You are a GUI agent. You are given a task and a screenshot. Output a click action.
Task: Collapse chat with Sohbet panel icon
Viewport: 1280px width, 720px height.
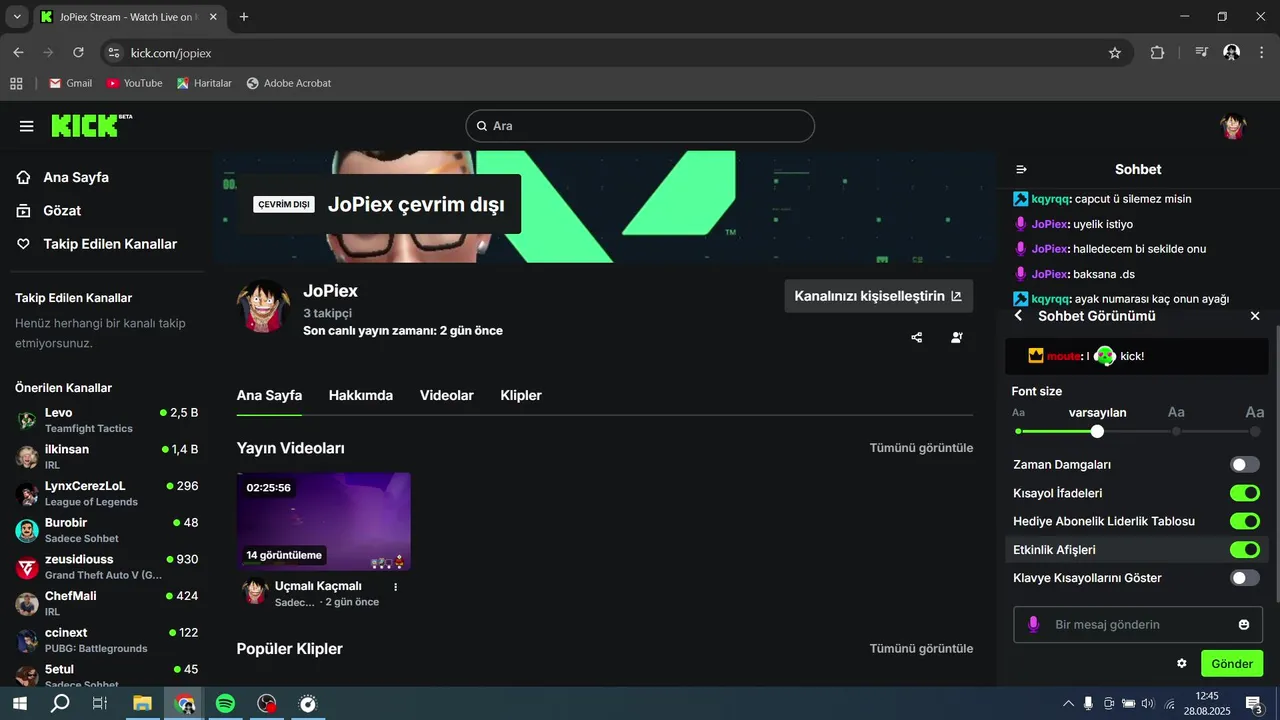tap(1021, 170)
